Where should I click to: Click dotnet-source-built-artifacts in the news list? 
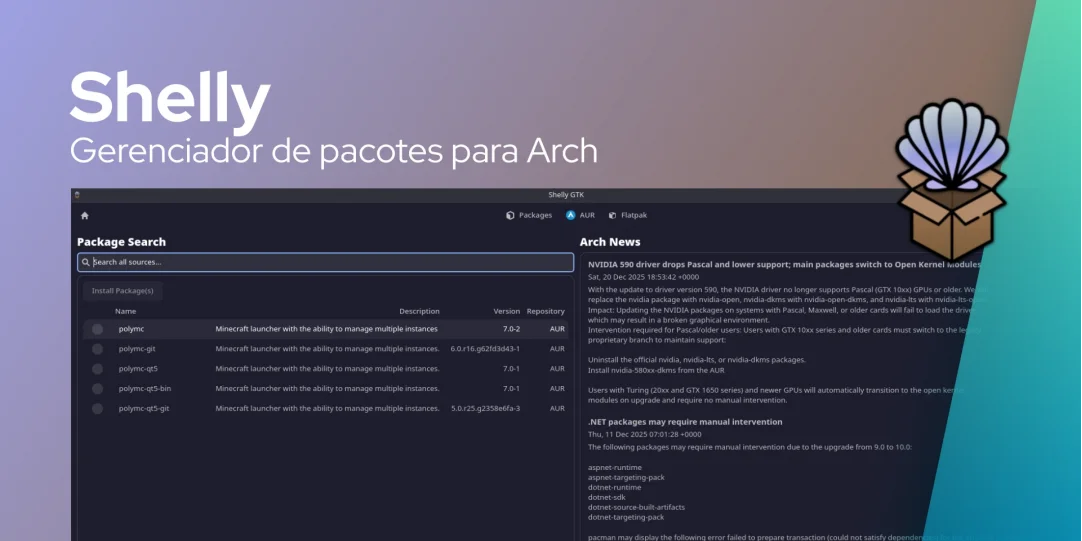636,507
